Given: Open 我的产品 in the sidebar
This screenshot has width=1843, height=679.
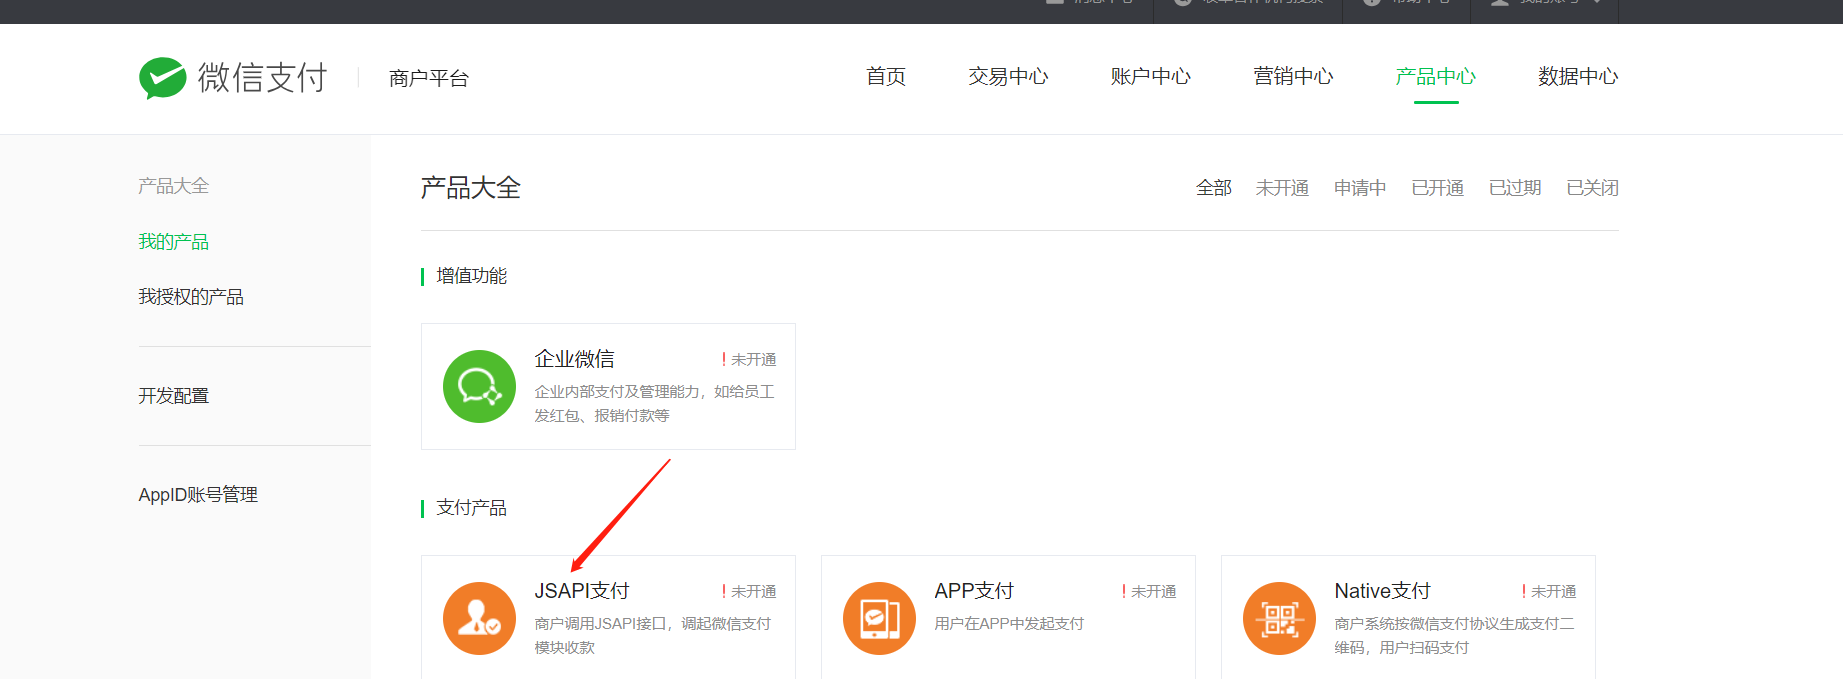Looking at the screenshot, I should coord(174,242).
